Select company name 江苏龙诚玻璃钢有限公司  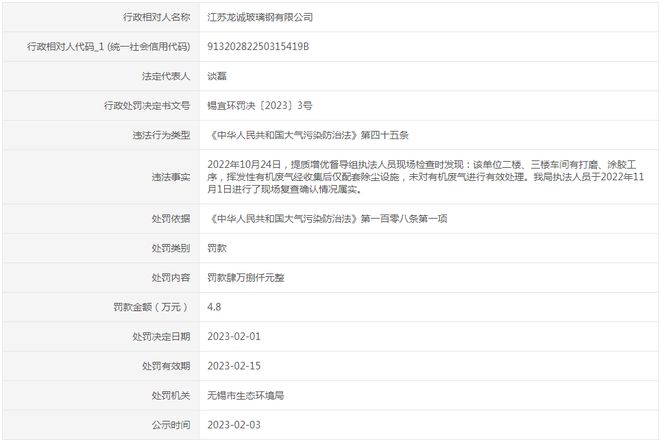coord(260,17)
